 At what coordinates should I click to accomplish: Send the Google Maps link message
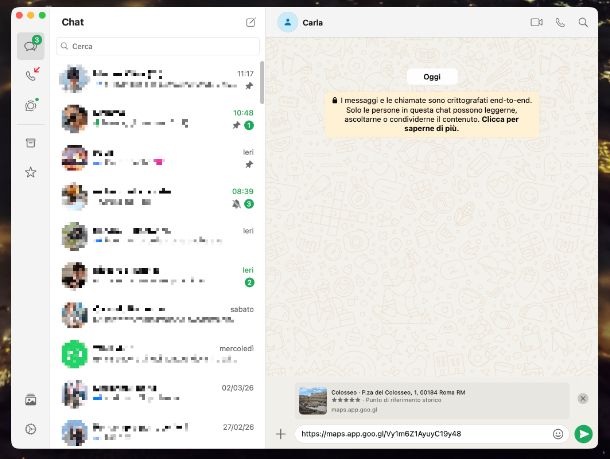click(583, 434)
